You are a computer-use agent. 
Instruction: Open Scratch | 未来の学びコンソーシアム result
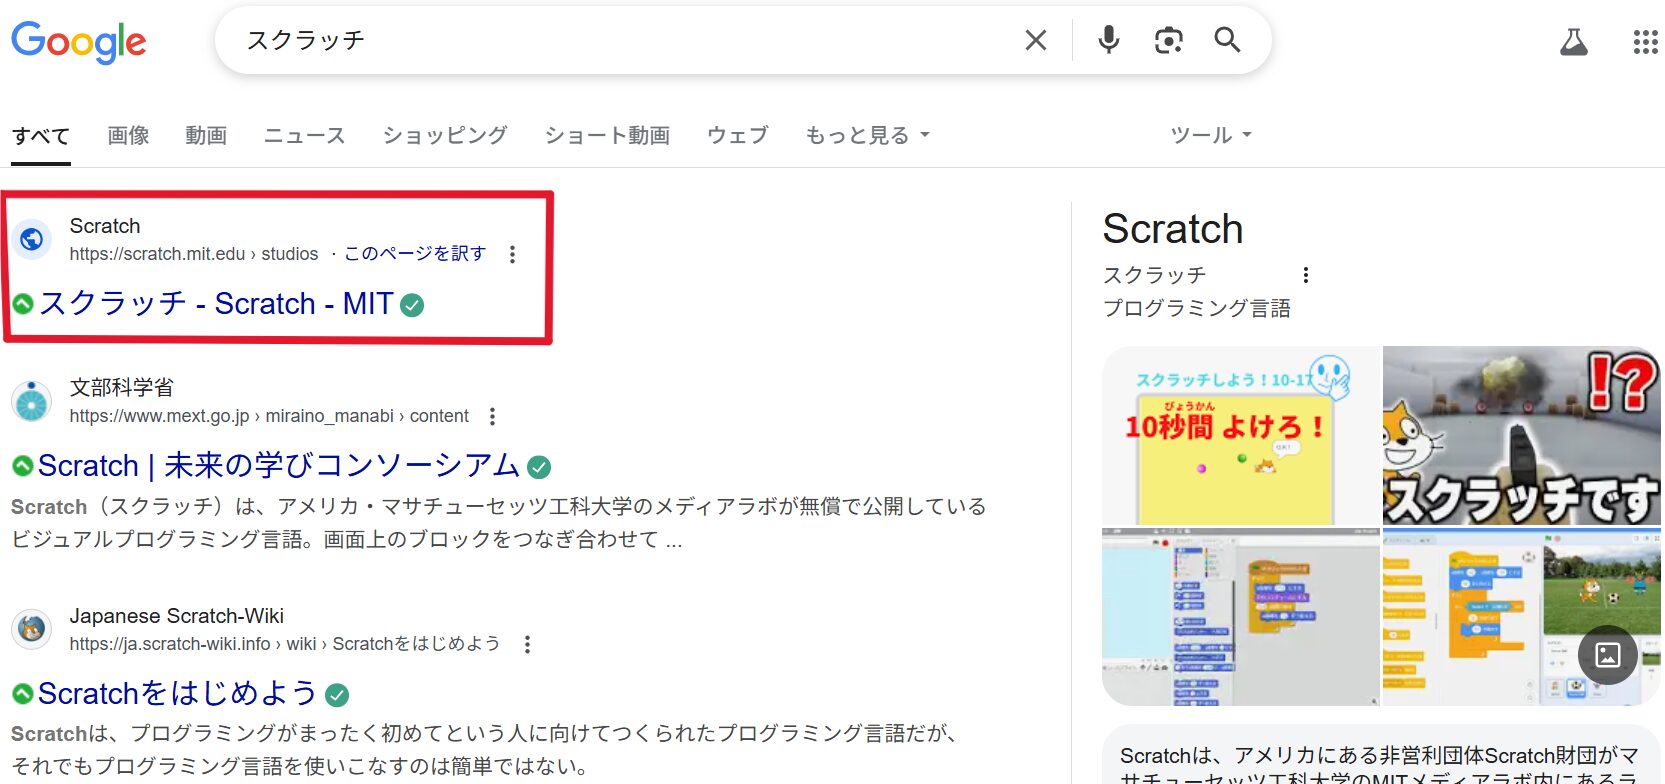pyautogui.click(x=279, y=465)
